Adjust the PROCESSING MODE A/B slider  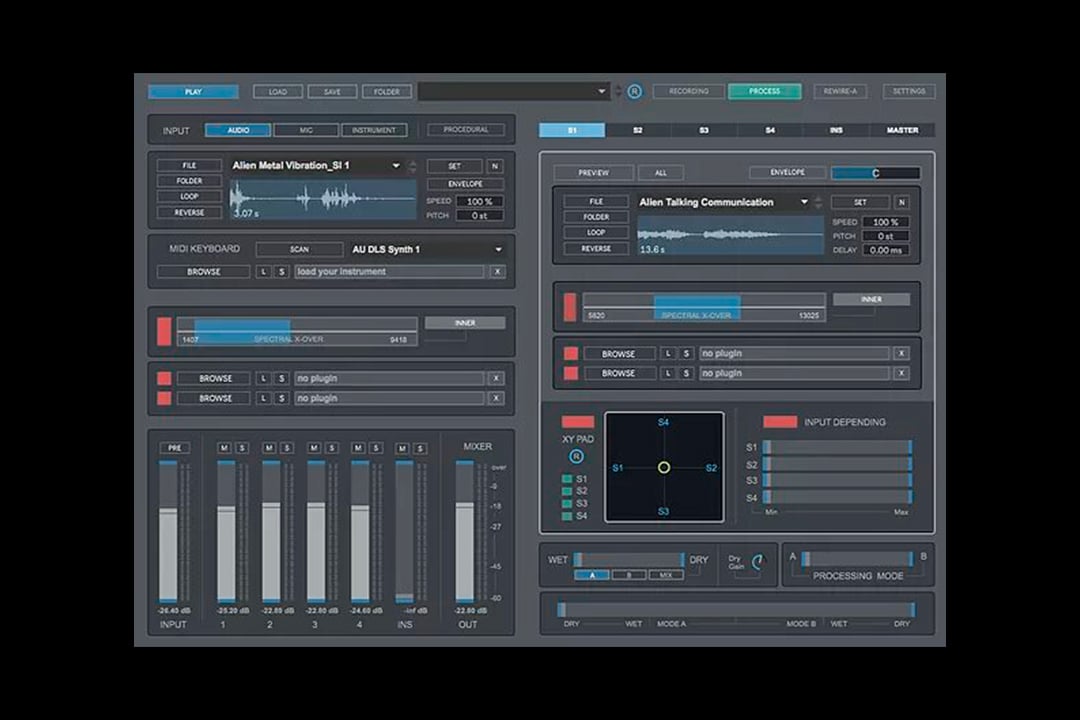click(x=858, y=559)
